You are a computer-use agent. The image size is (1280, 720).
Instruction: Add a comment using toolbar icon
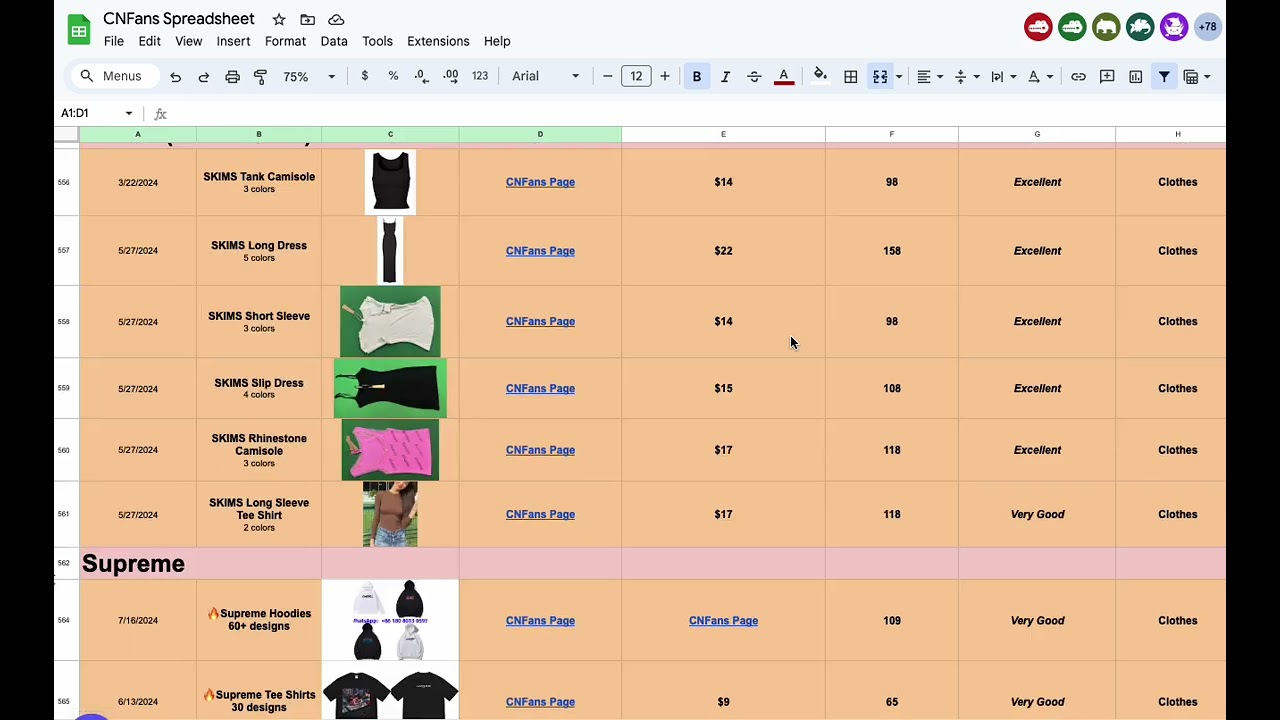(1107, 77)
